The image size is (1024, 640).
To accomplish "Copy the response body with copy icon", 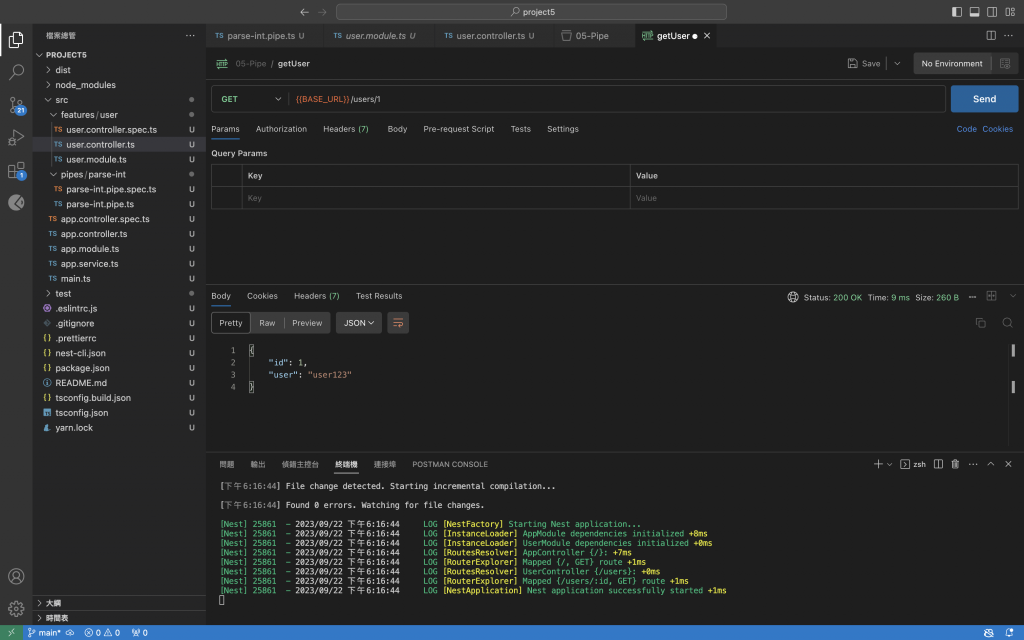I will 980,323.
